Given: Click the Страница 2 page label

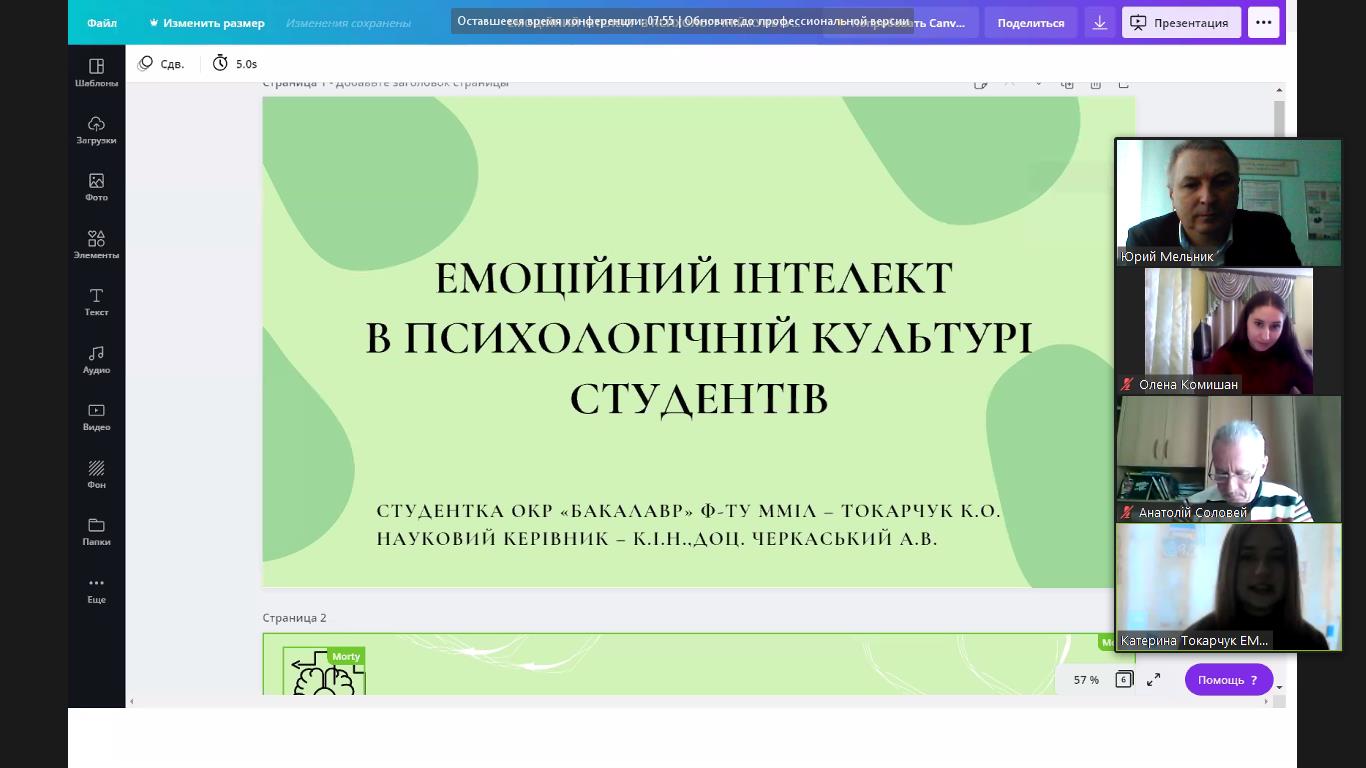Looking at the screenshot, I should pos(294,618).
